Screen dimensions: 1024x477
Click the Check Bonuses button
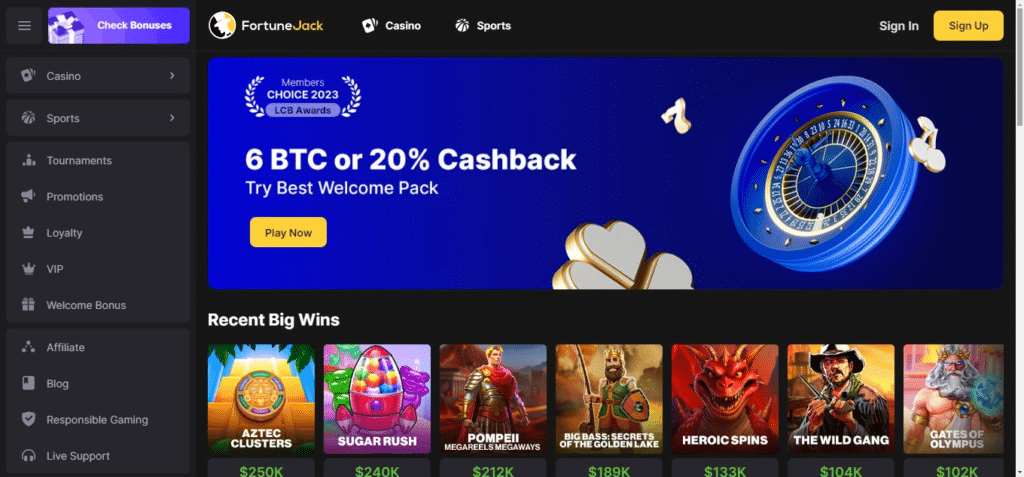[119, 25]
